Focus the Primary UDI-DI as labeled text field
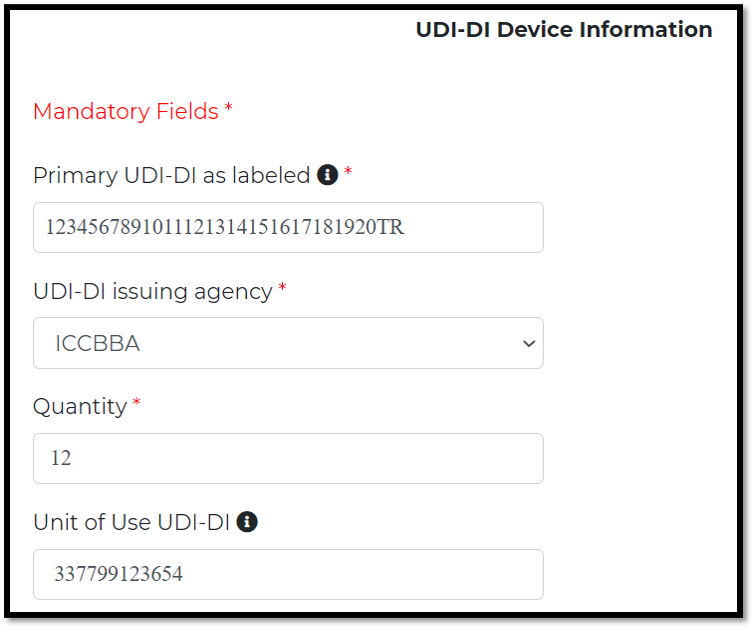755x629 pixels. [288, 227]
